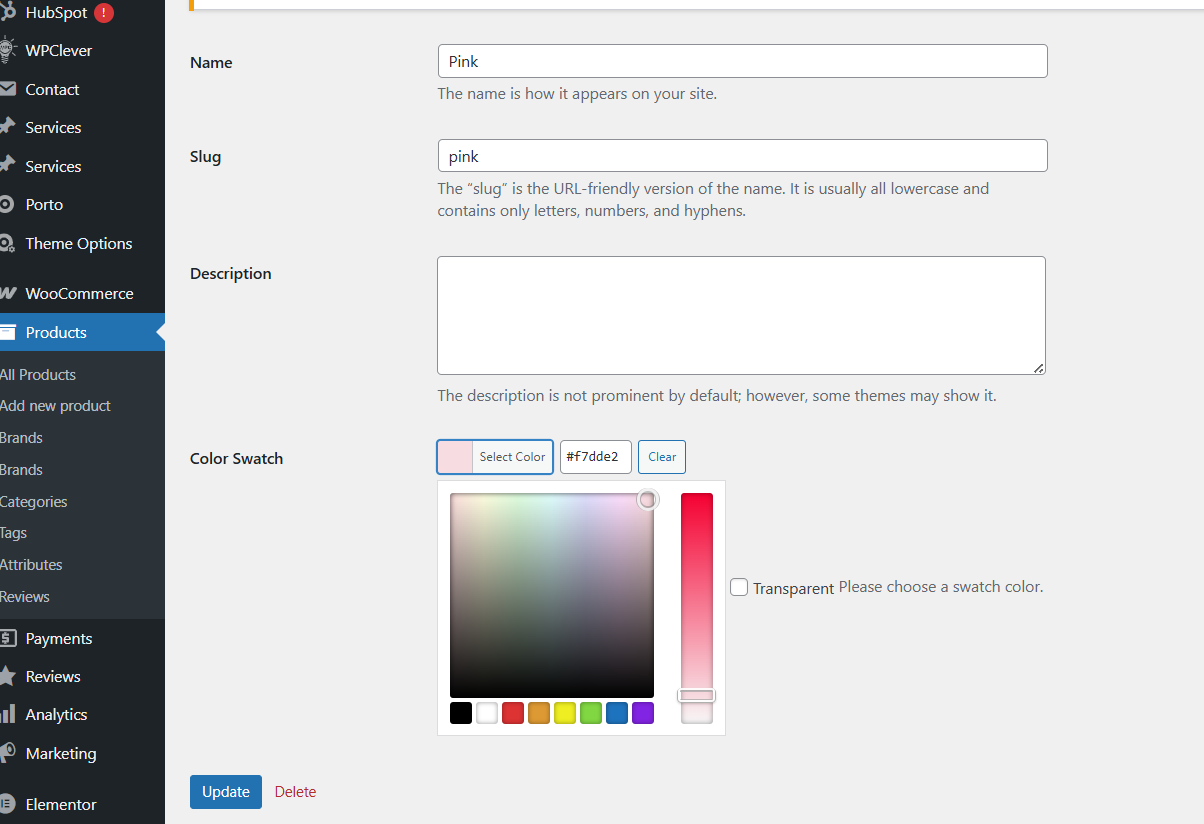Click the pink current-color preview swatch
This screenshot has height=824, width=1204.
point(455,457)
